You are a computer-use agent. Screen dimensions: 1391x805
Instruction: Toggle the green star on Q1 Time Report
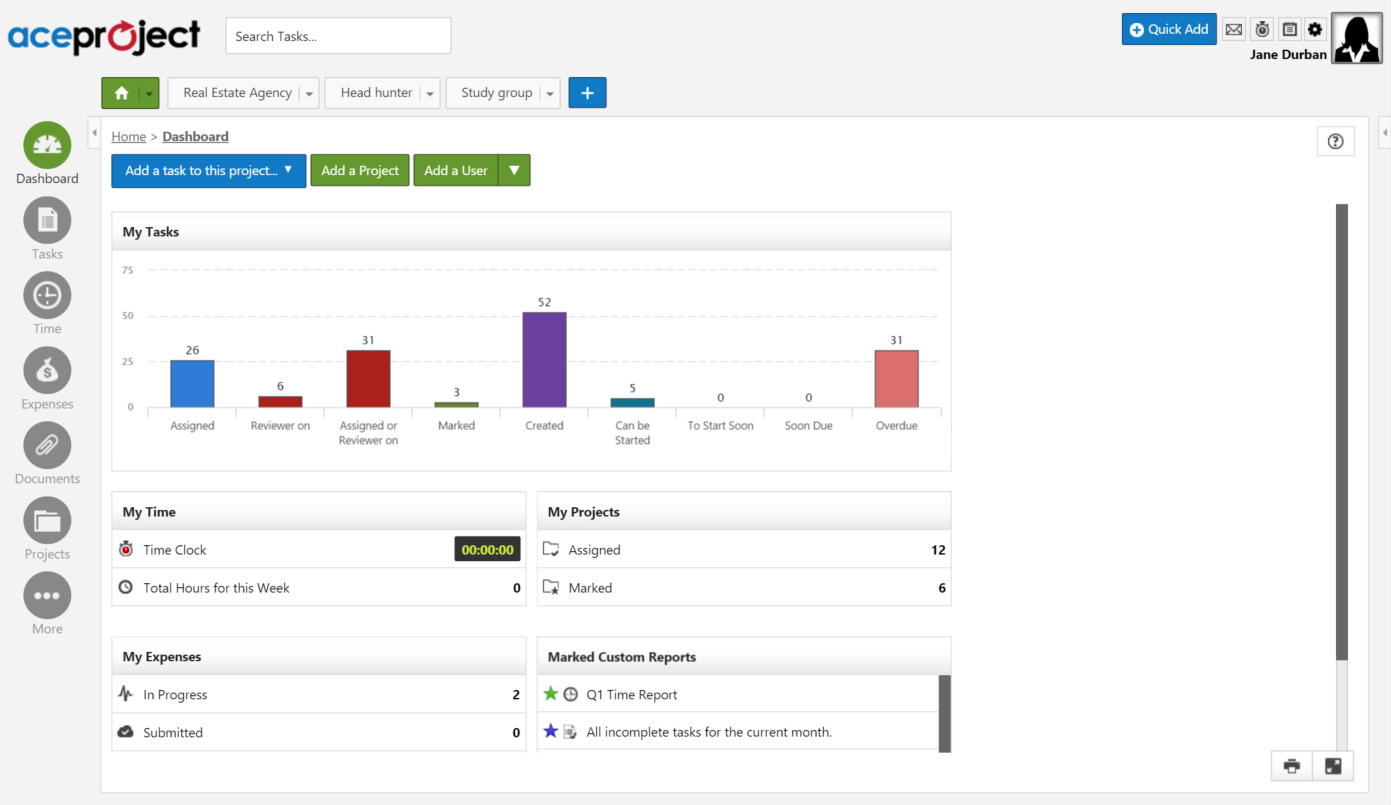[x=550, y=694]
